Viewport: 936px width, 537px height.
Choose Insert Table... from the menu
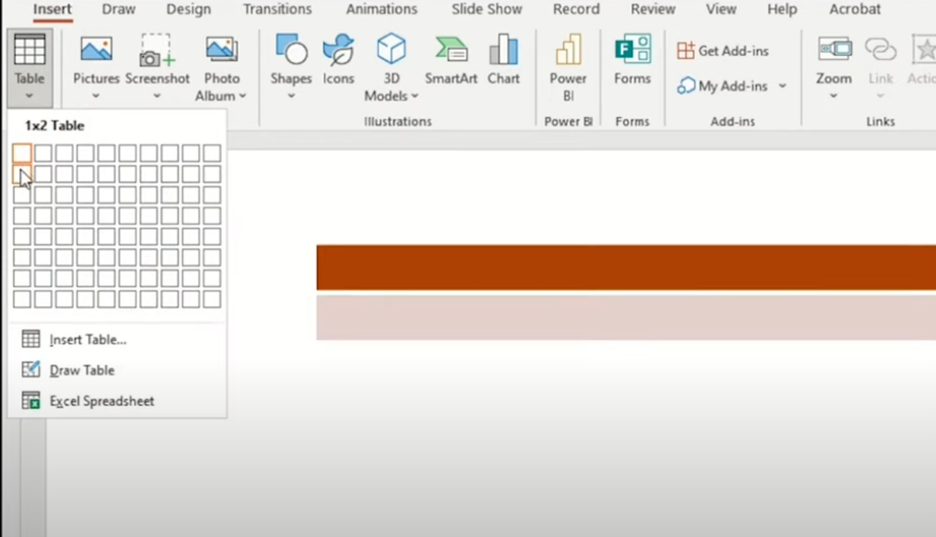(x=88, y=340)
